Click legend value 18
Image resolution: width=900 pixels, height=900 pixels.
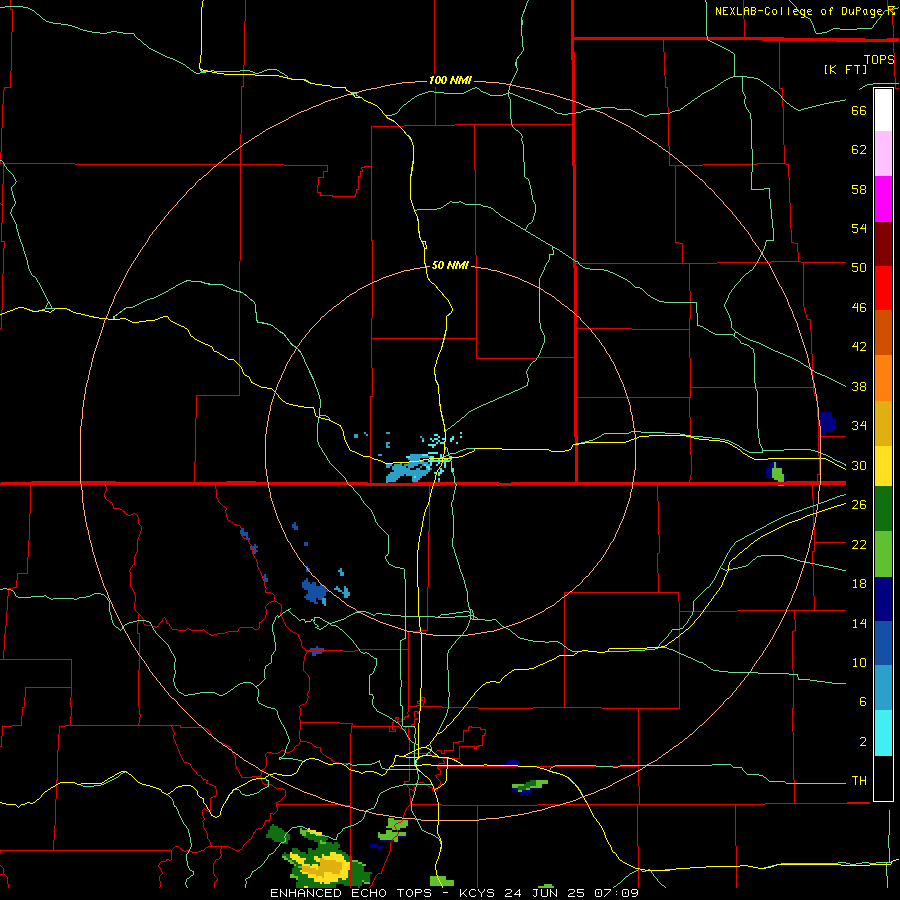pos(859,584)
